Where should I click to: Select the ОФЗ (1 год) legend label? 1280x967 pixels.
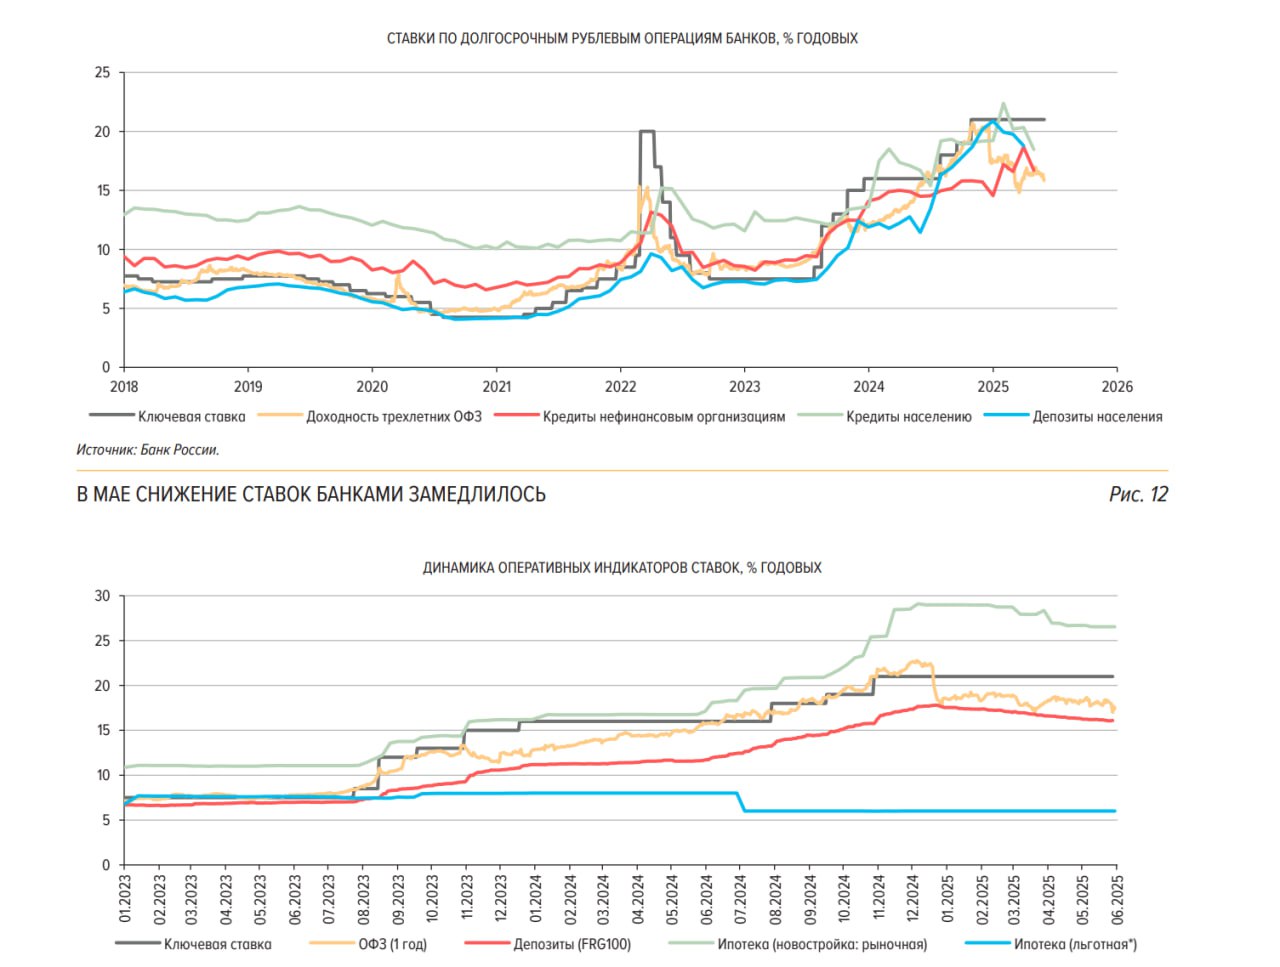[392, 944]
